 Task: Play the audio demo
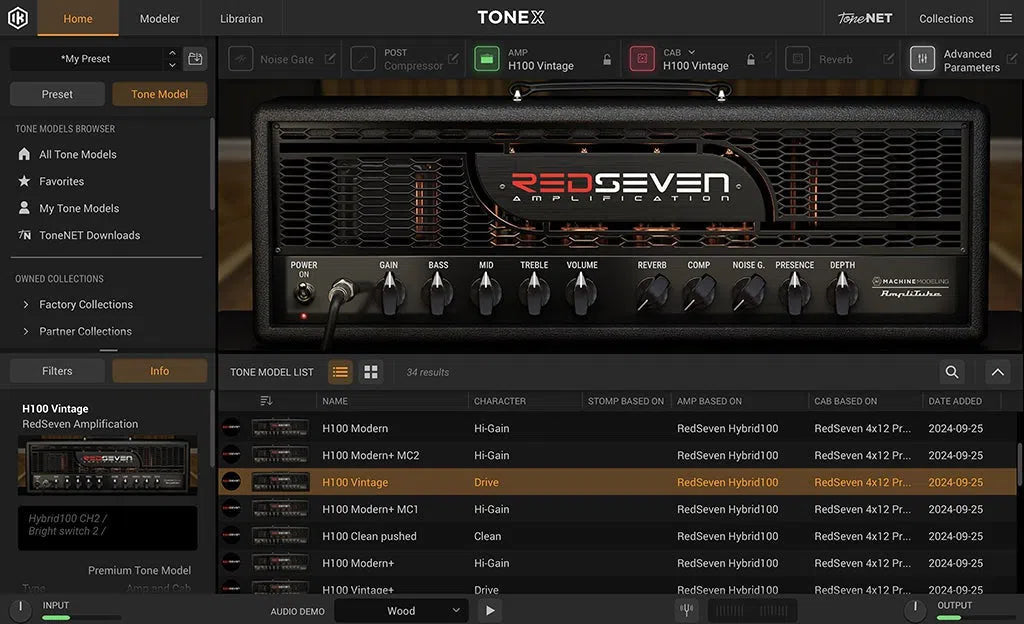click(489, 609)
